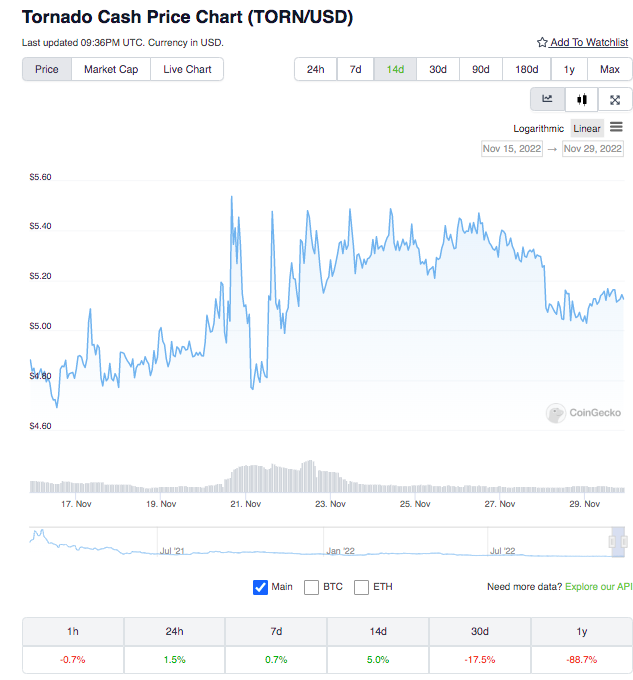Image resolution: width=633 pixels, height=680 pixels.
Task: Select the Price tab
Action: point(47,69)
